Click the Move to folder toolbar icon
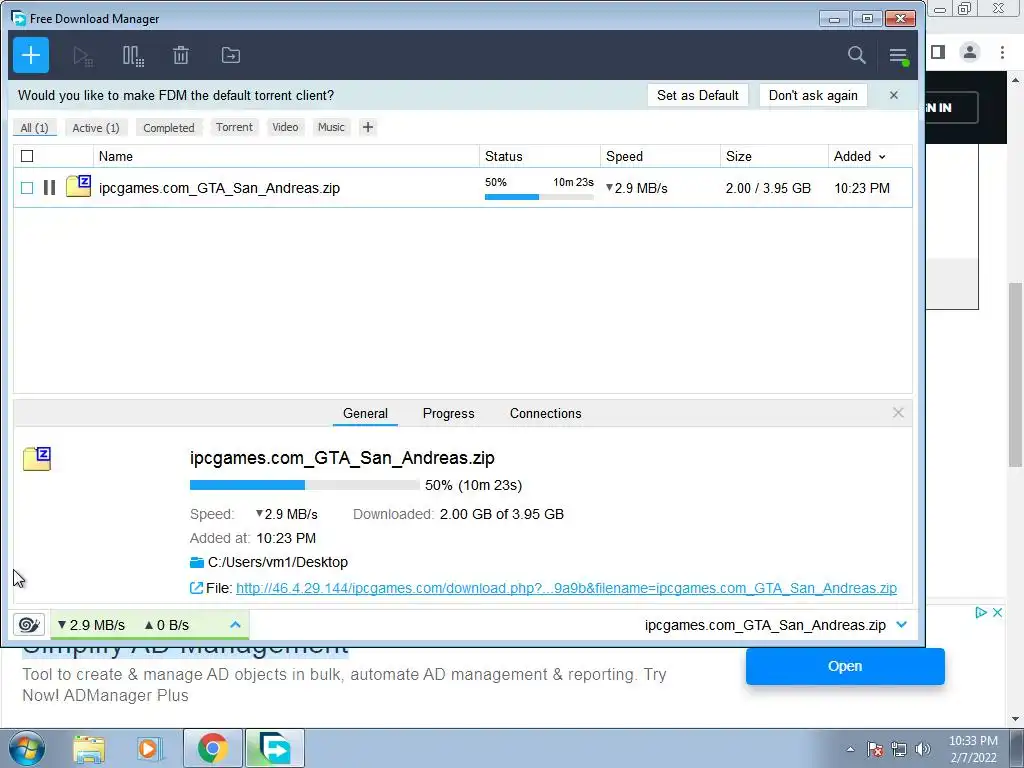Screen dimensions: 1024x768 [231, 56]
